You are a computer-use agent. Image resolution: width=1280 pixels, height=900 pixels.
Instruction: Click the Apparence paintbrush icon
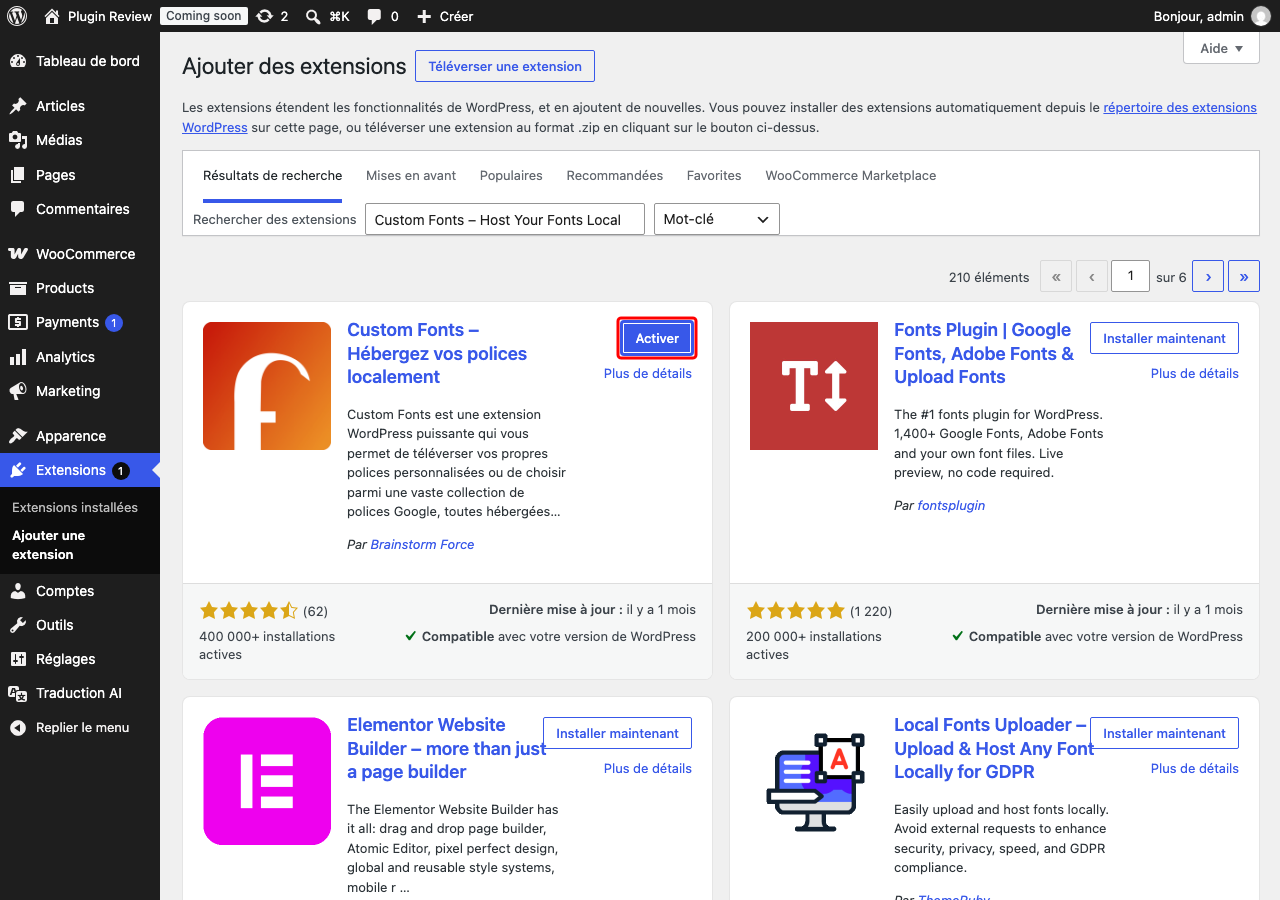pos(18,436)
